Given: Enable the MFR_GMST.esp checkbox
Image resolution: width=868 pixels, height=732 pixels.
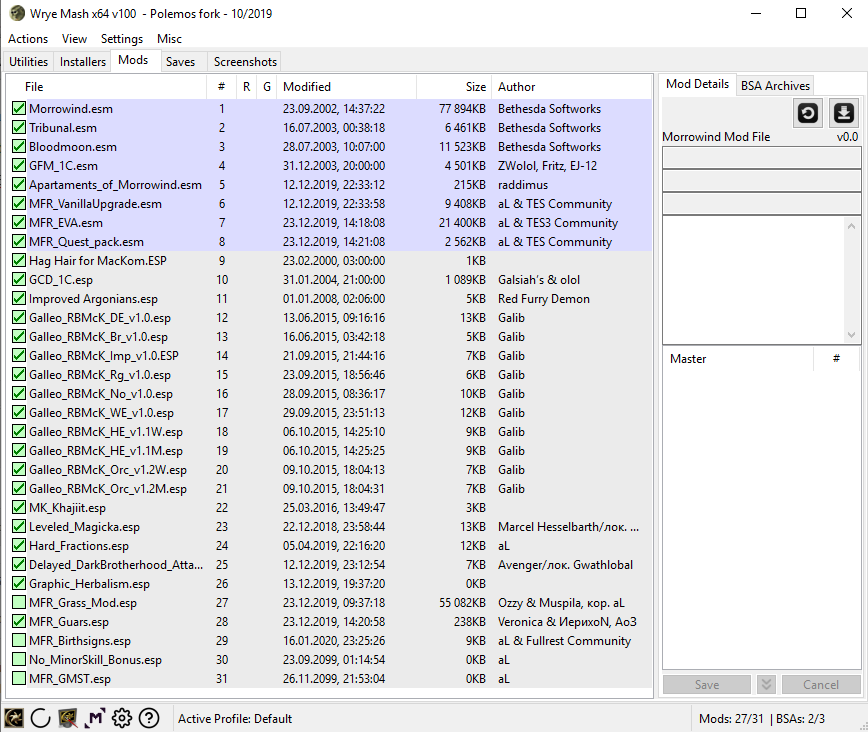Looking at the screenshot, I should tap(19, 678).
